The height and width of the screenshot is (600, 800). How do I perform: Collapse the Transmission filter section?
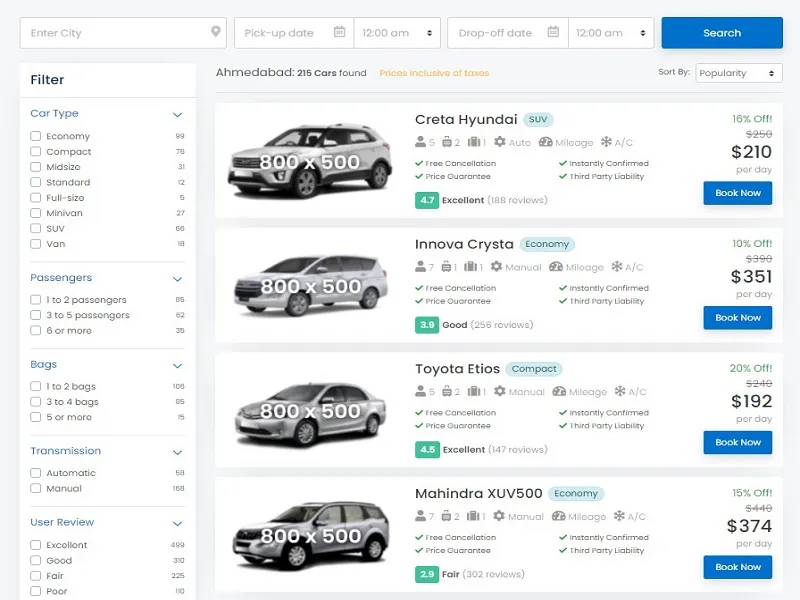(x=177, y=452)
